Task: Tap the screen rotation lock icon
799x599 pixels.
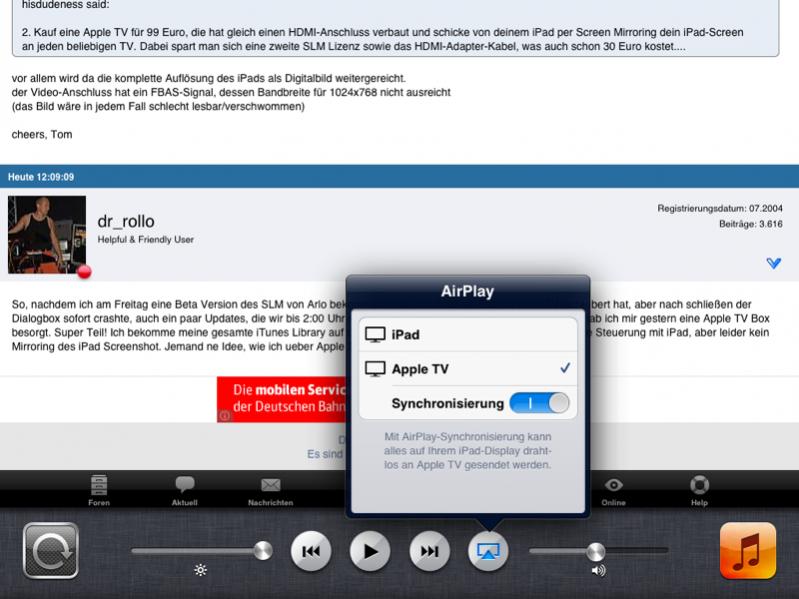Action: point(50,551)
